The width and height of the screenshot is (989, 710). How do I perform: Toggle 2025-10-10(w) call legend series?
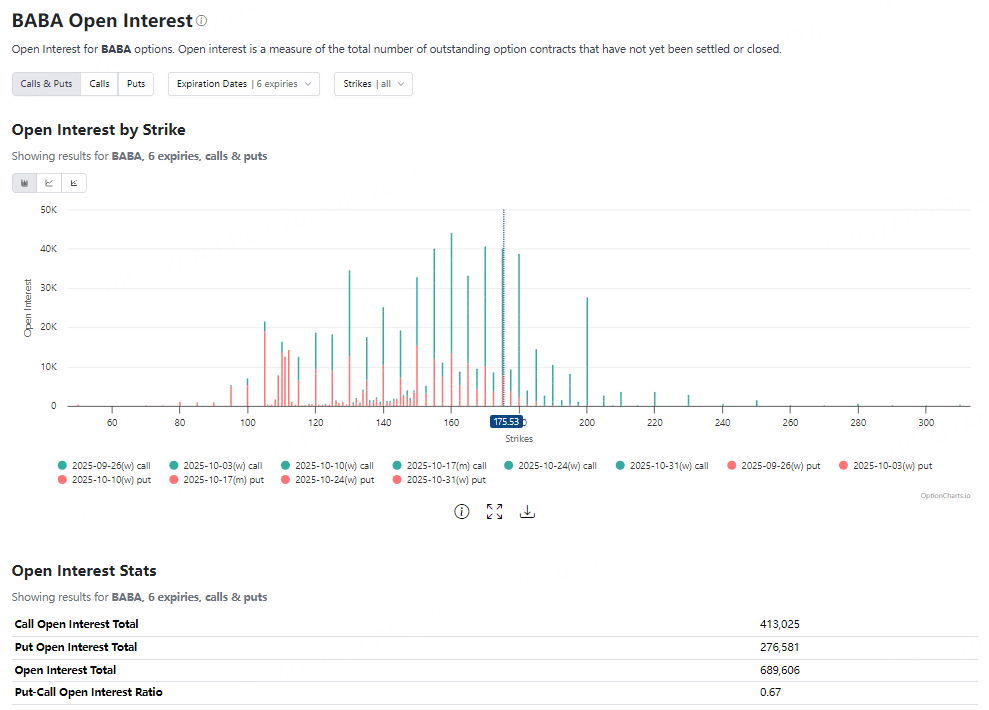tap(327, 466)
